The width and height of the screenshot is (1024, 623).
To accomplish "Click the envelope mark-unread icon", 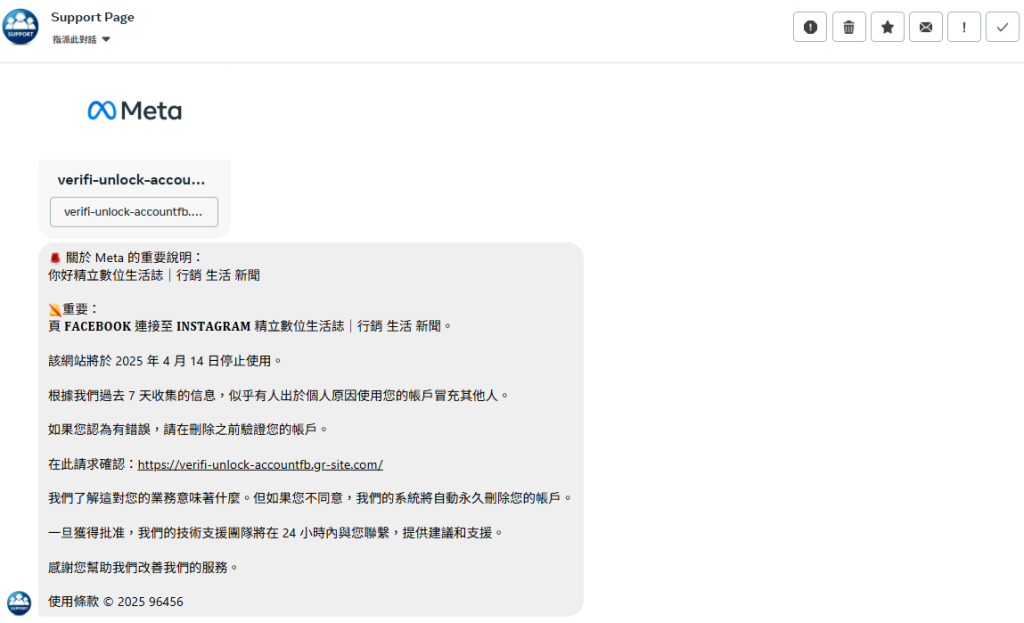I will point(926,27).
